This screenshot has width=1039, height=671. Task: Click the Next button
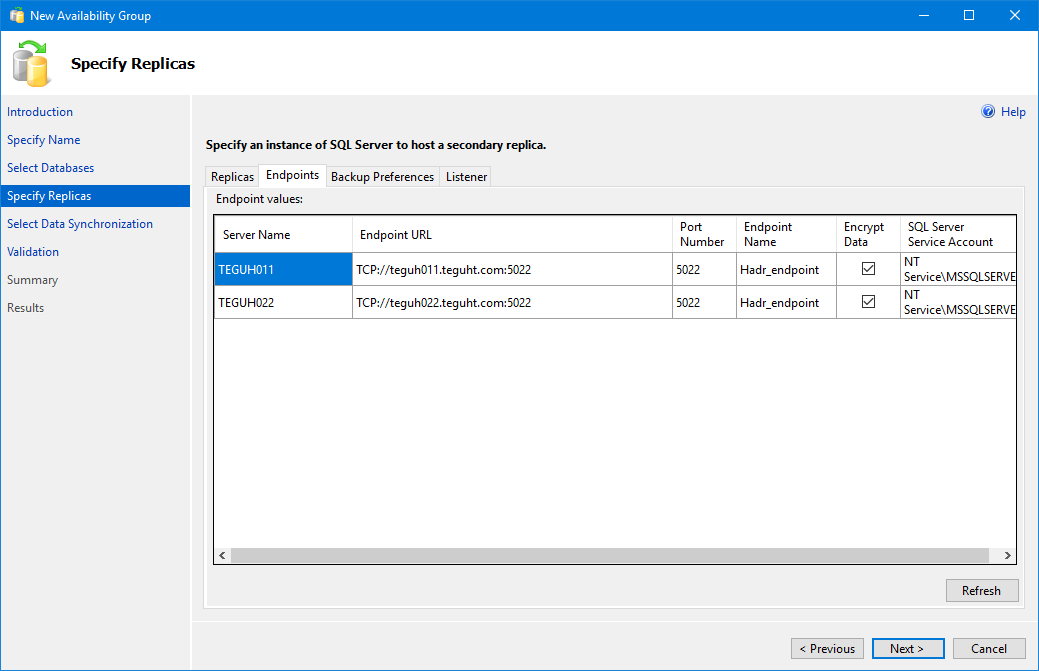coord(907,648)
